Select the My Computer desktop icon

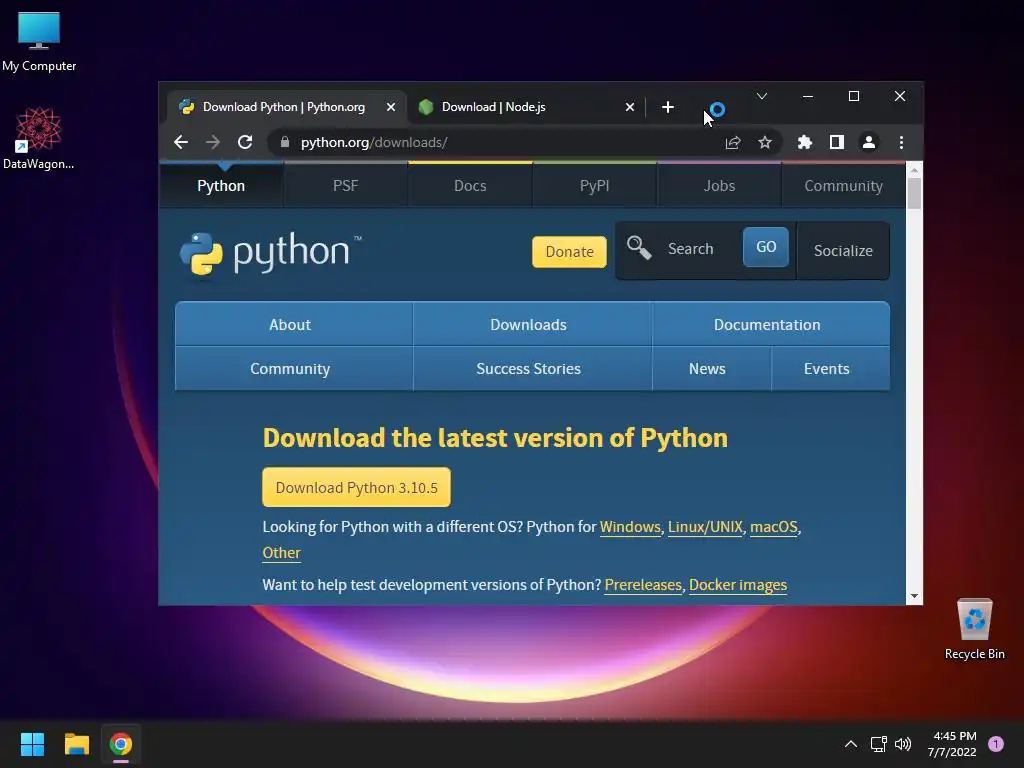pyautogui.click(x=39, y=40)
